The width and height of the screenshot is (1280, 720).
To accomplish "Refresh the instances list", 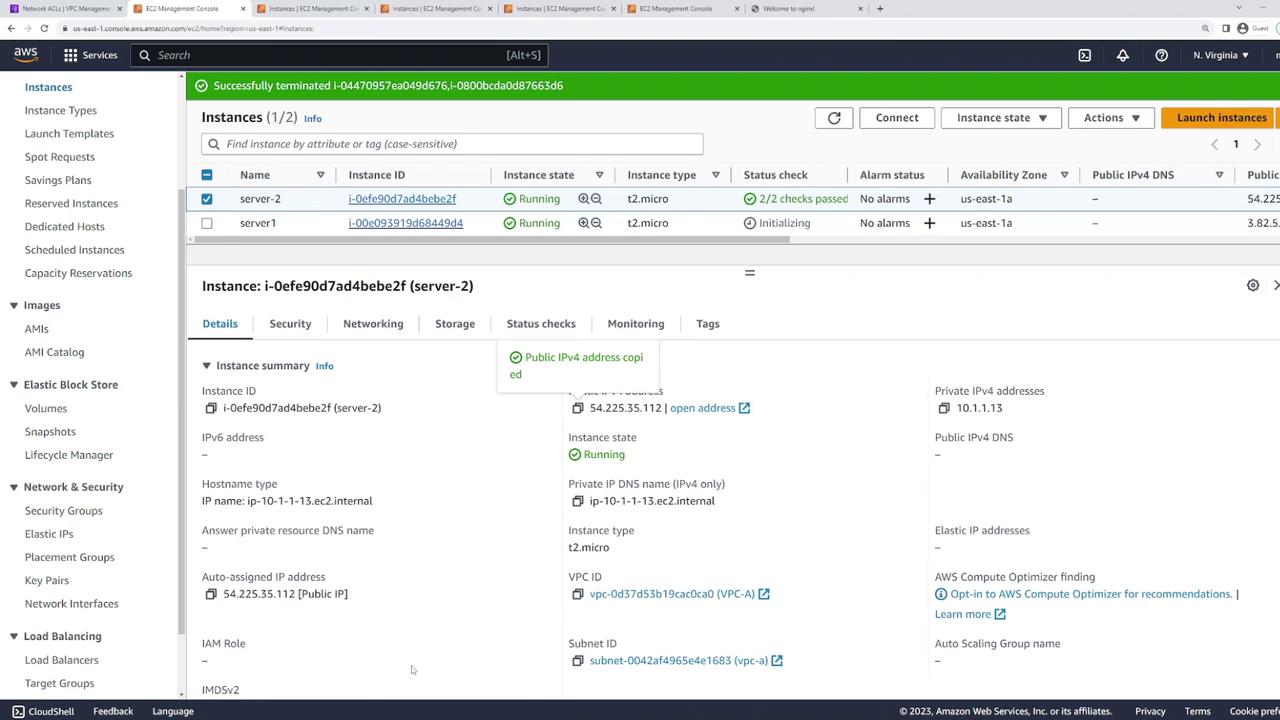I will click(834, 118).
